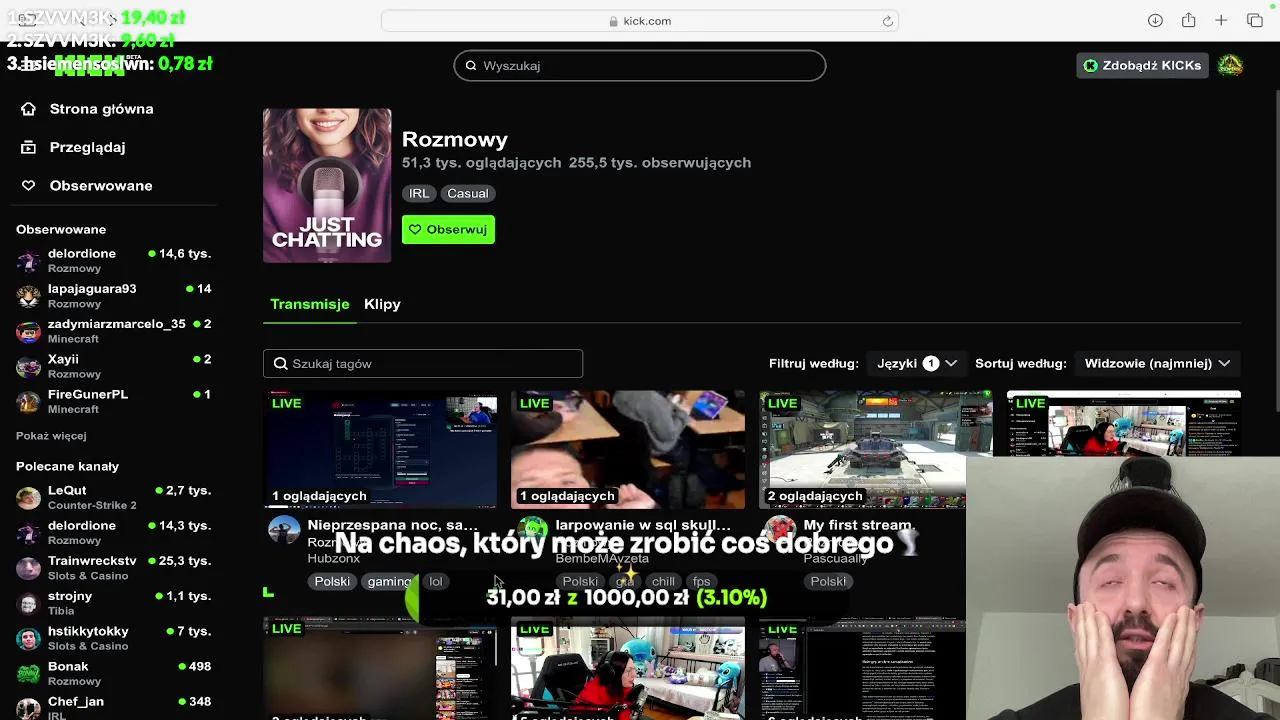Screen dimensions: 1280x720
Task: Focus the Wyszukaj search field
Action: 640,66
